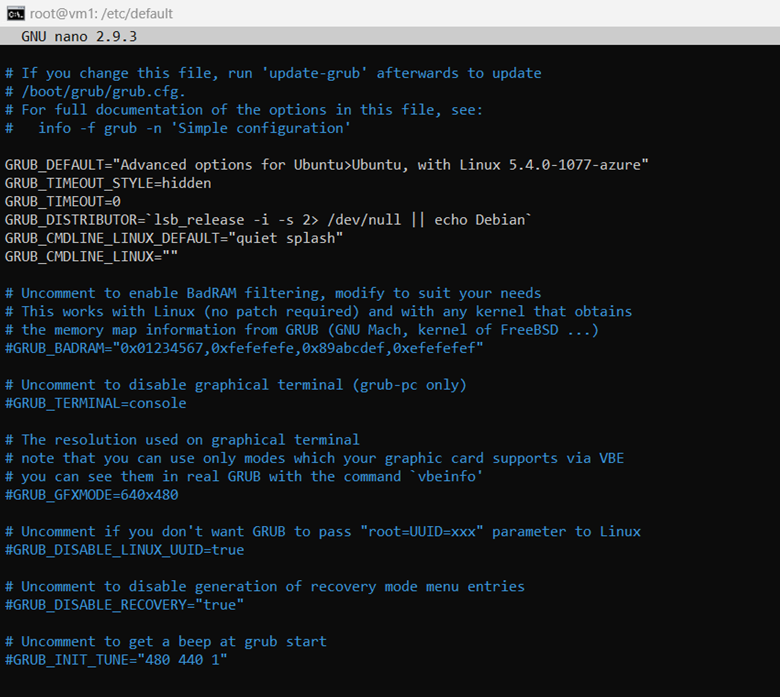This screenshot has height=697, width=780.
Task: Click the 5.4.0-1077-azure kernel version text
Action: [575, 165]
